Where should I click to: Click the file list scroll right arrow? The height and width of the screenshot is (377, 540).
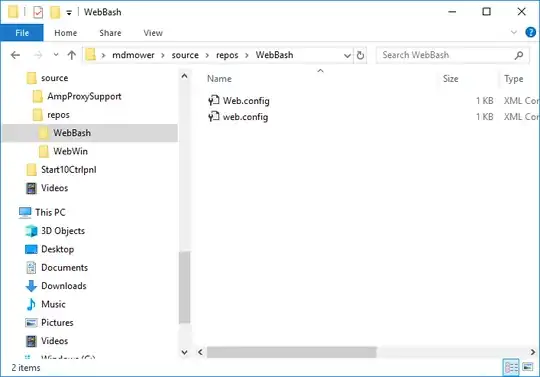tap(533, 352)
